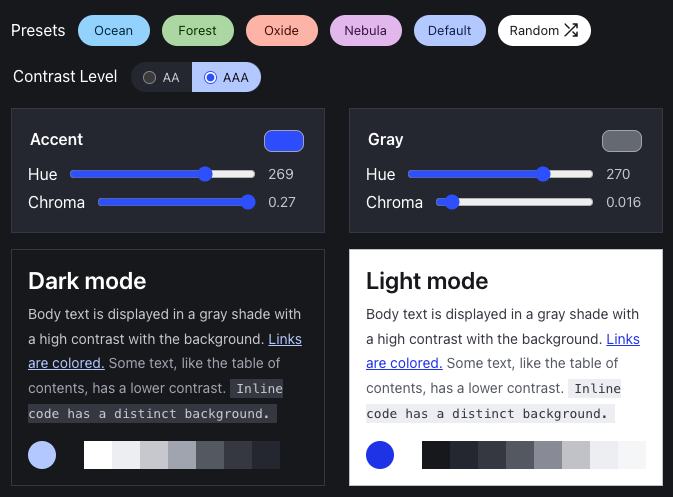
Task: Click the Accent Hue slider
Action: (x=162, y=174)
